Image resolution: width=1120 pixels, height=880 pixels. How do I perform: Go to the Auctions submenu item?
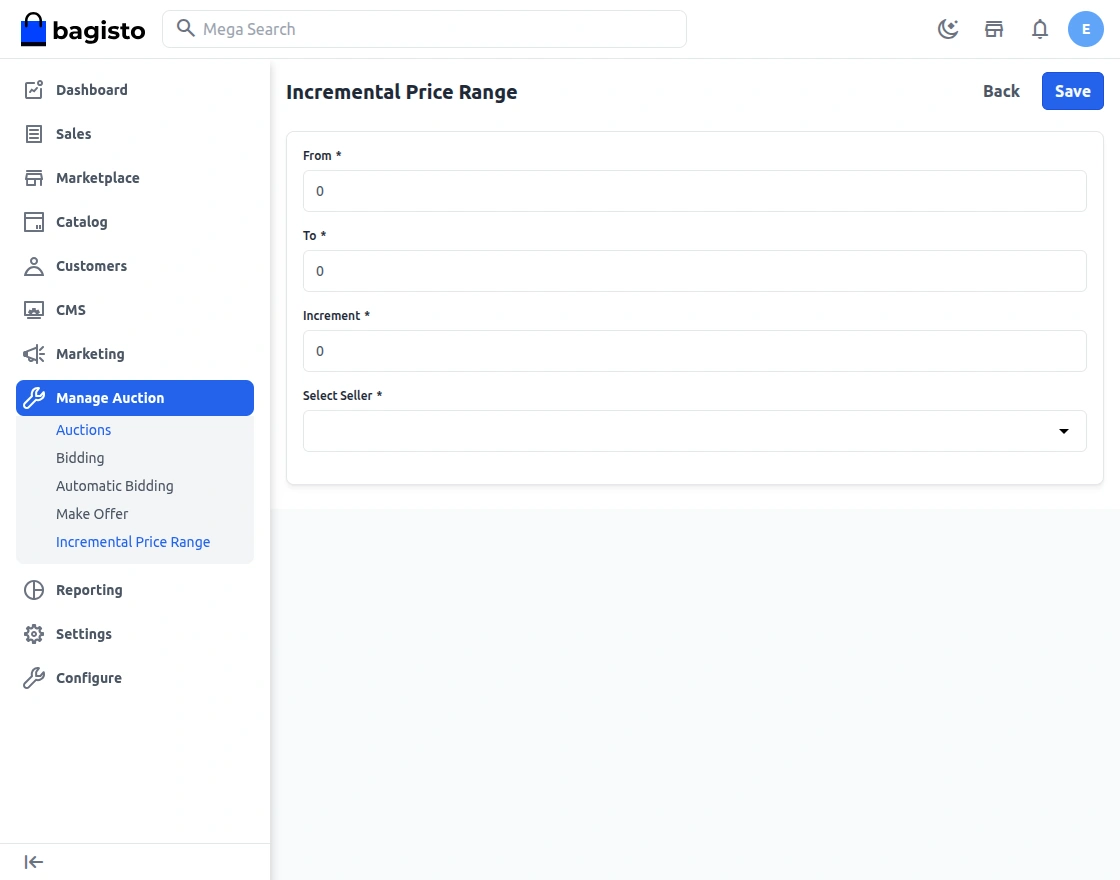[x=83, y=429]
